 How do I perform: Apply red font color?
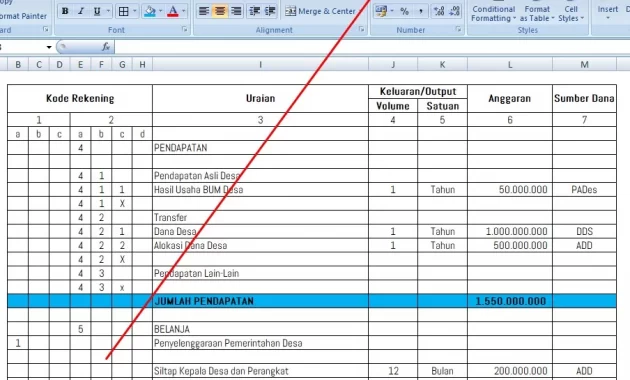(x=173, y=11)
